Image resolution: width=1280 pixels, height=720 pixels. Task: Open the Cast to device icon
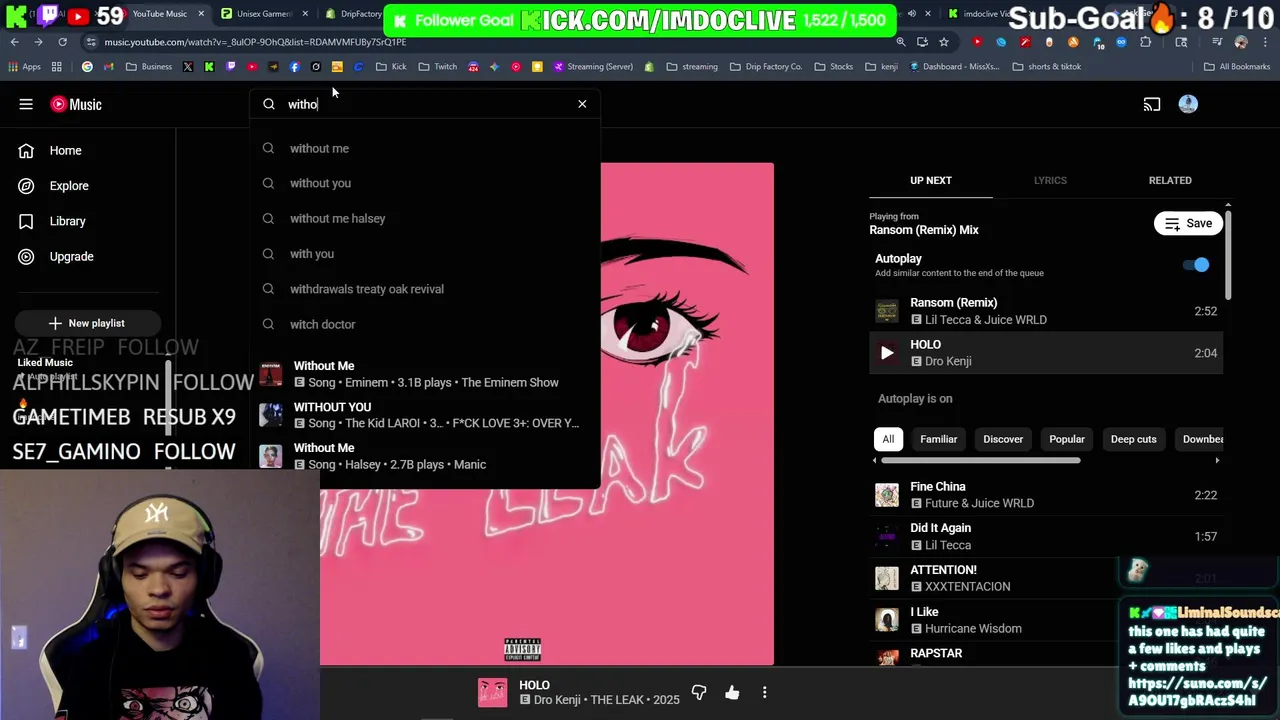pos(1152,104)
